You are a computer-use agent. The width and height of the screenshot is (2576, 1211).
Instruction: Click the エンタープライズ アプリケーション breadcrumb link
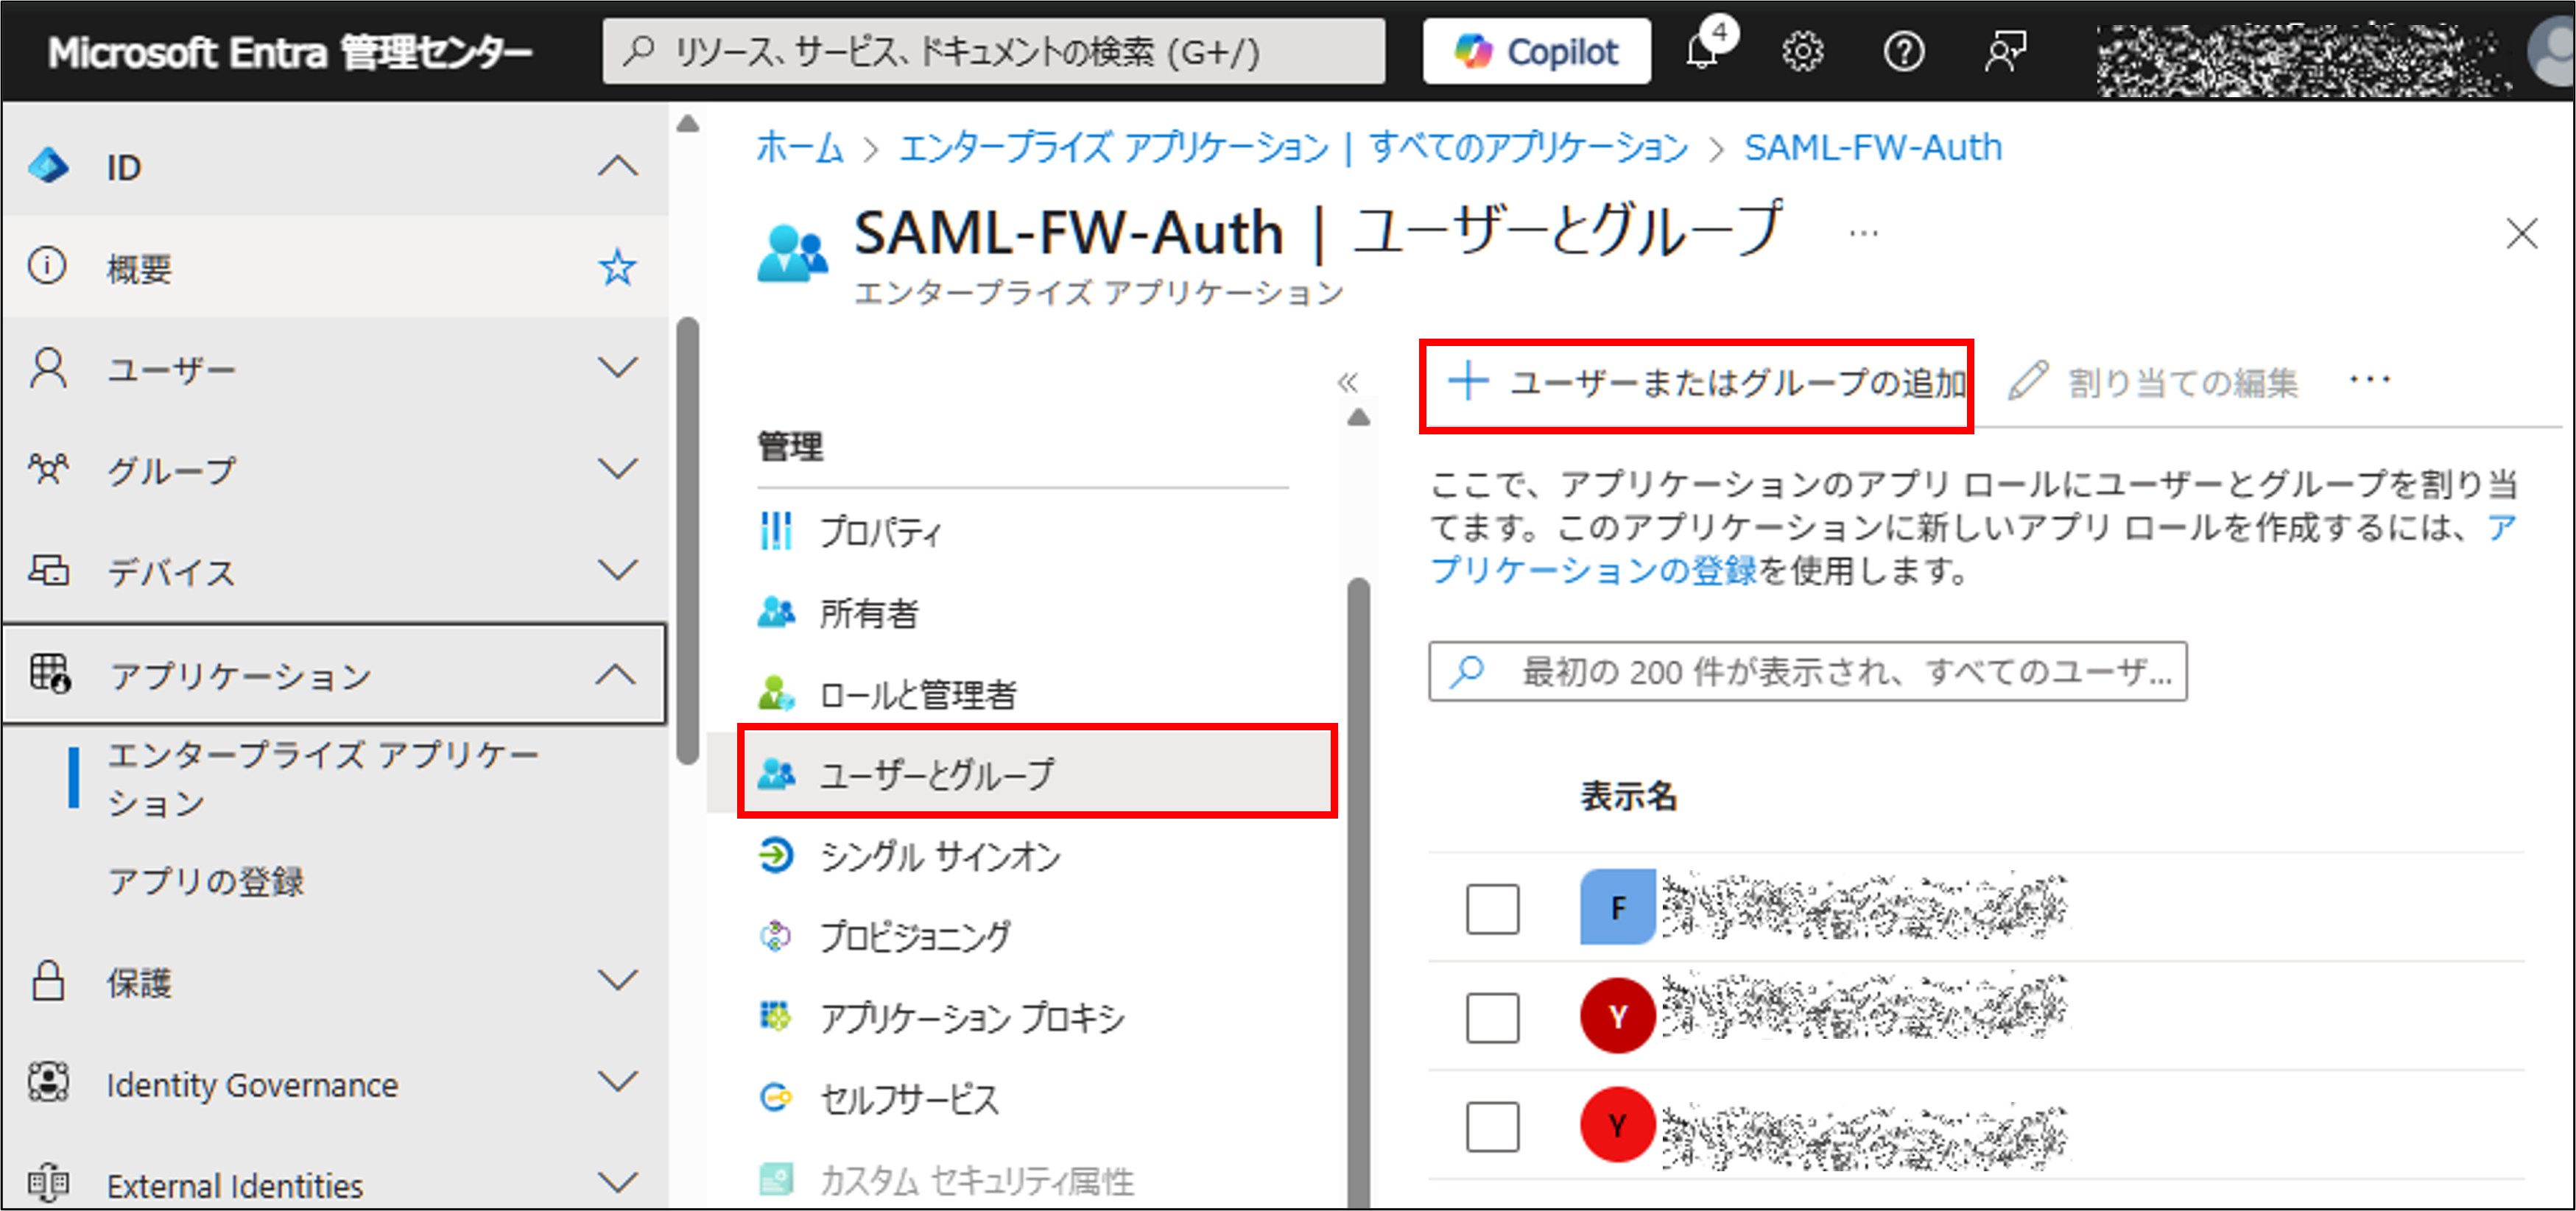click(1293, 148)
